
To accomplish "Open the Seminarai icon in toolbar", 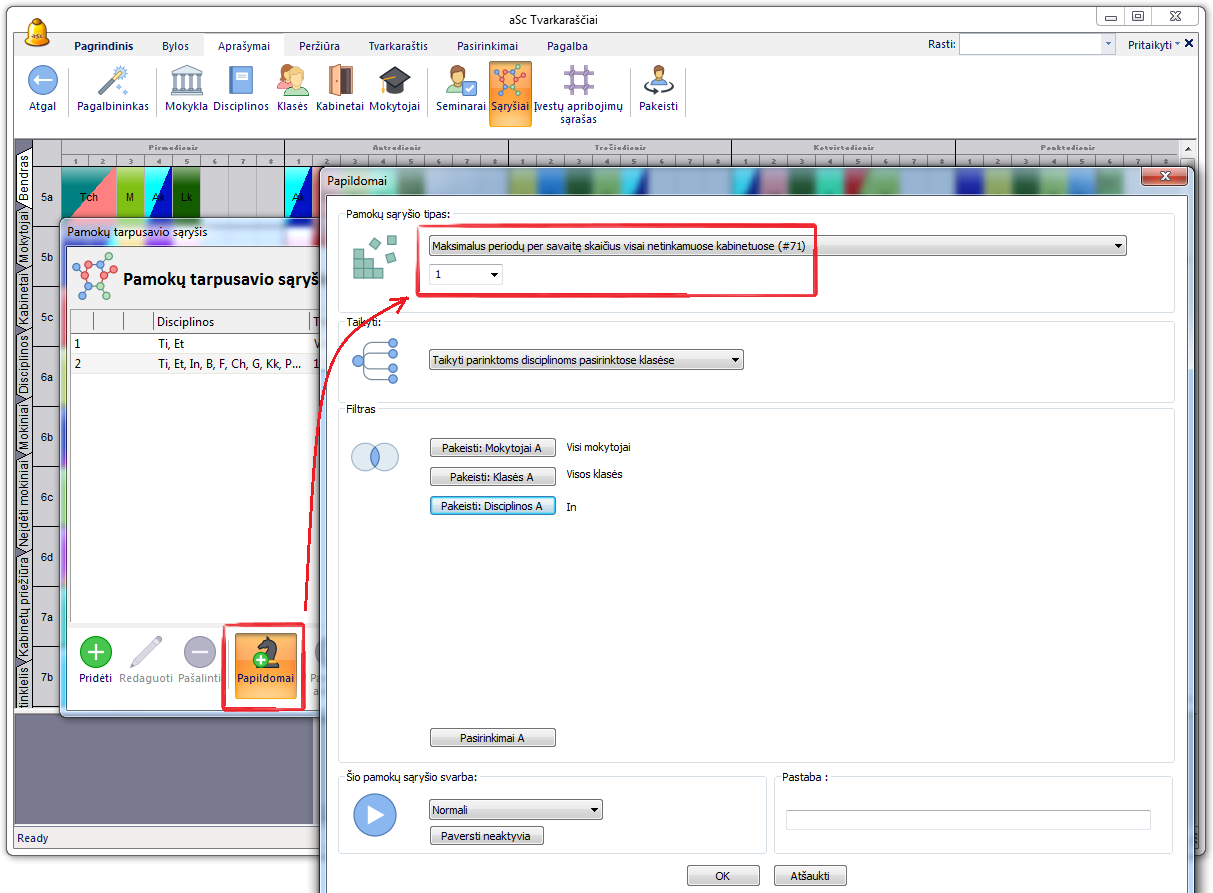I will tap(461, 82).
